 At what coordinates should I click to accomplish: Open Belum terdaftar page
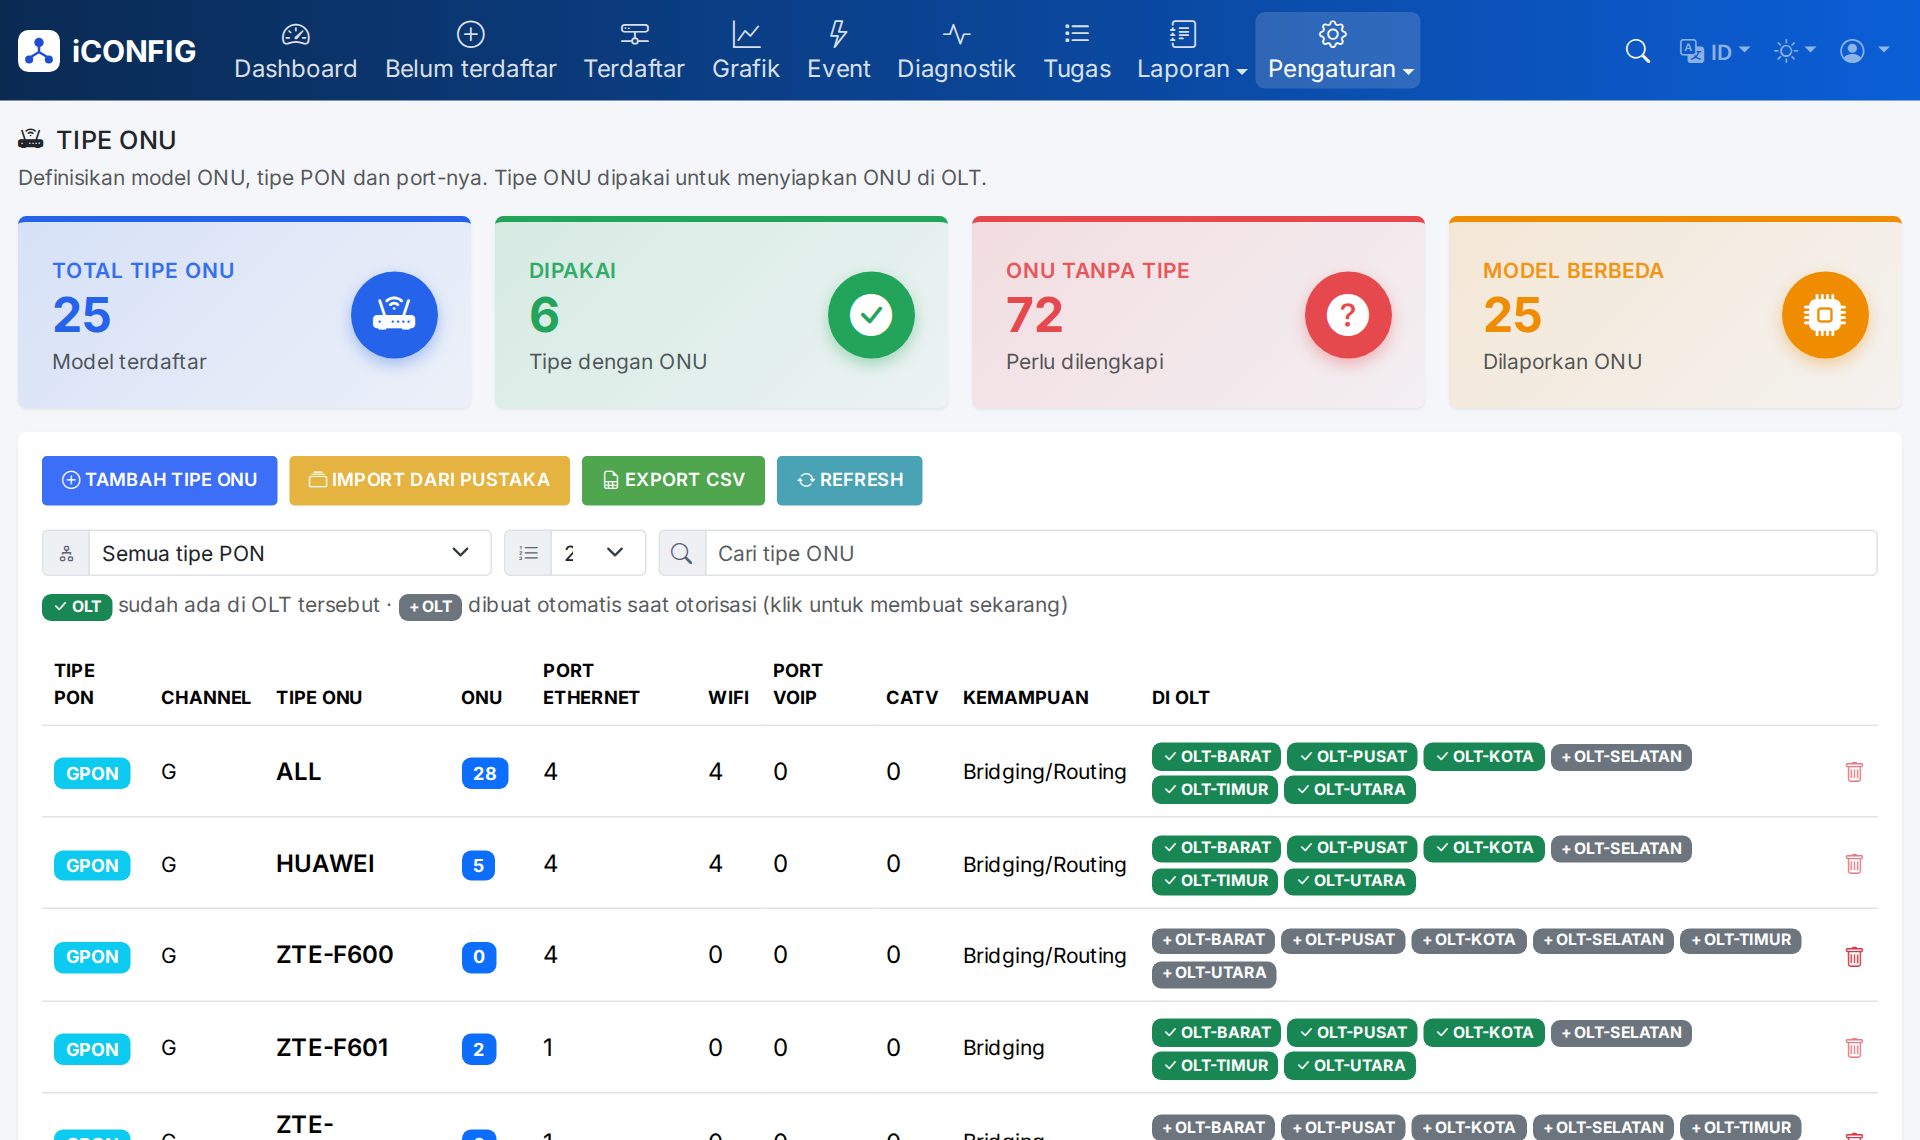[470, 51]
